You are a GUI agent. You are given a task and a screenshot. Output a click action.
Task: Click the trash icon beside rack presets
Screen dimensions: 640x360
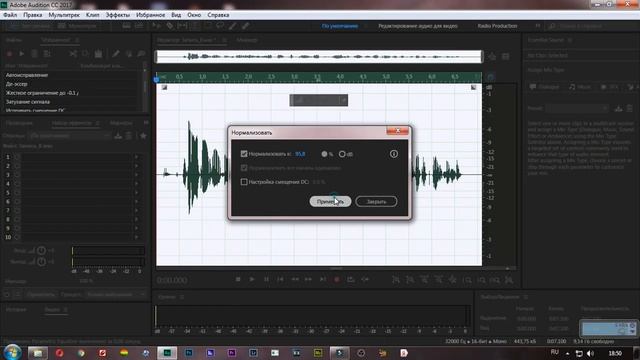(x=129, y=136)
